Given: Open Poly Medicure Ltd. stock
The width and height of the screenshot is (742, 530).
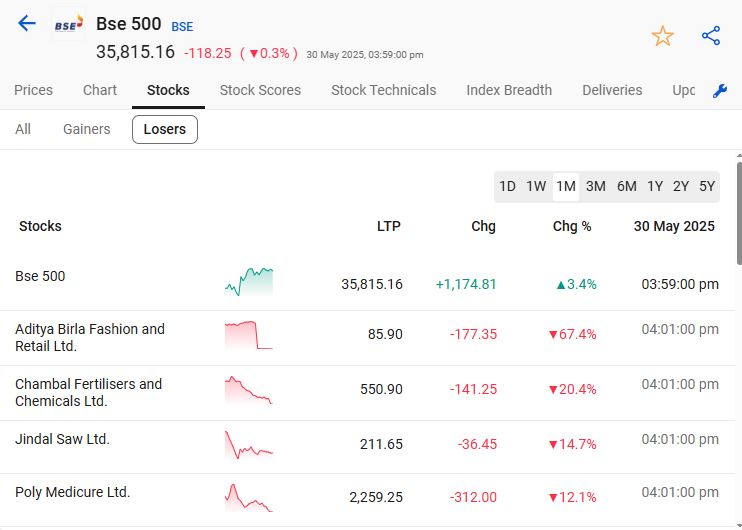Looking at the screenshot, I should 72,492.
